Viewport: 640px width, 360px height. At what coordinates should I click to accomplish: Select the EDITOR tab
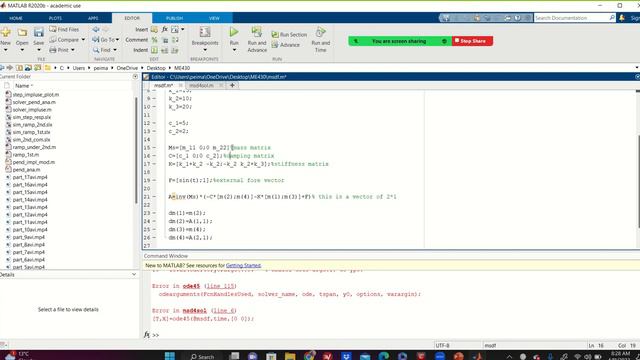132,18
